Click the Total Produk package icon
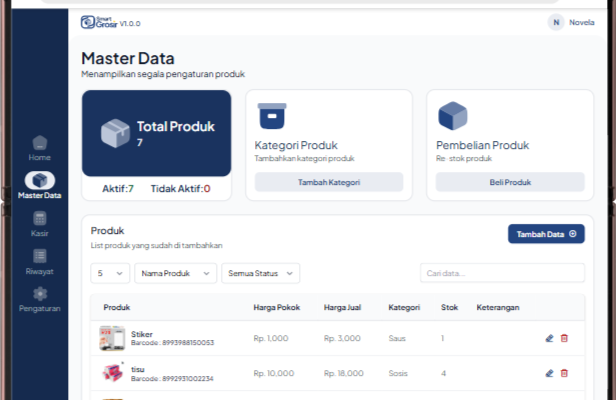 115,133
